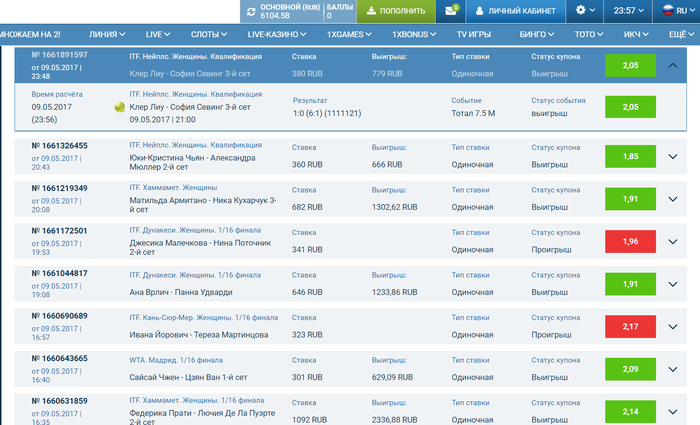Expand coupon 1661172501 details
Image resolution: width=700 pixels, height=425 pixels.
pos(673,242)
